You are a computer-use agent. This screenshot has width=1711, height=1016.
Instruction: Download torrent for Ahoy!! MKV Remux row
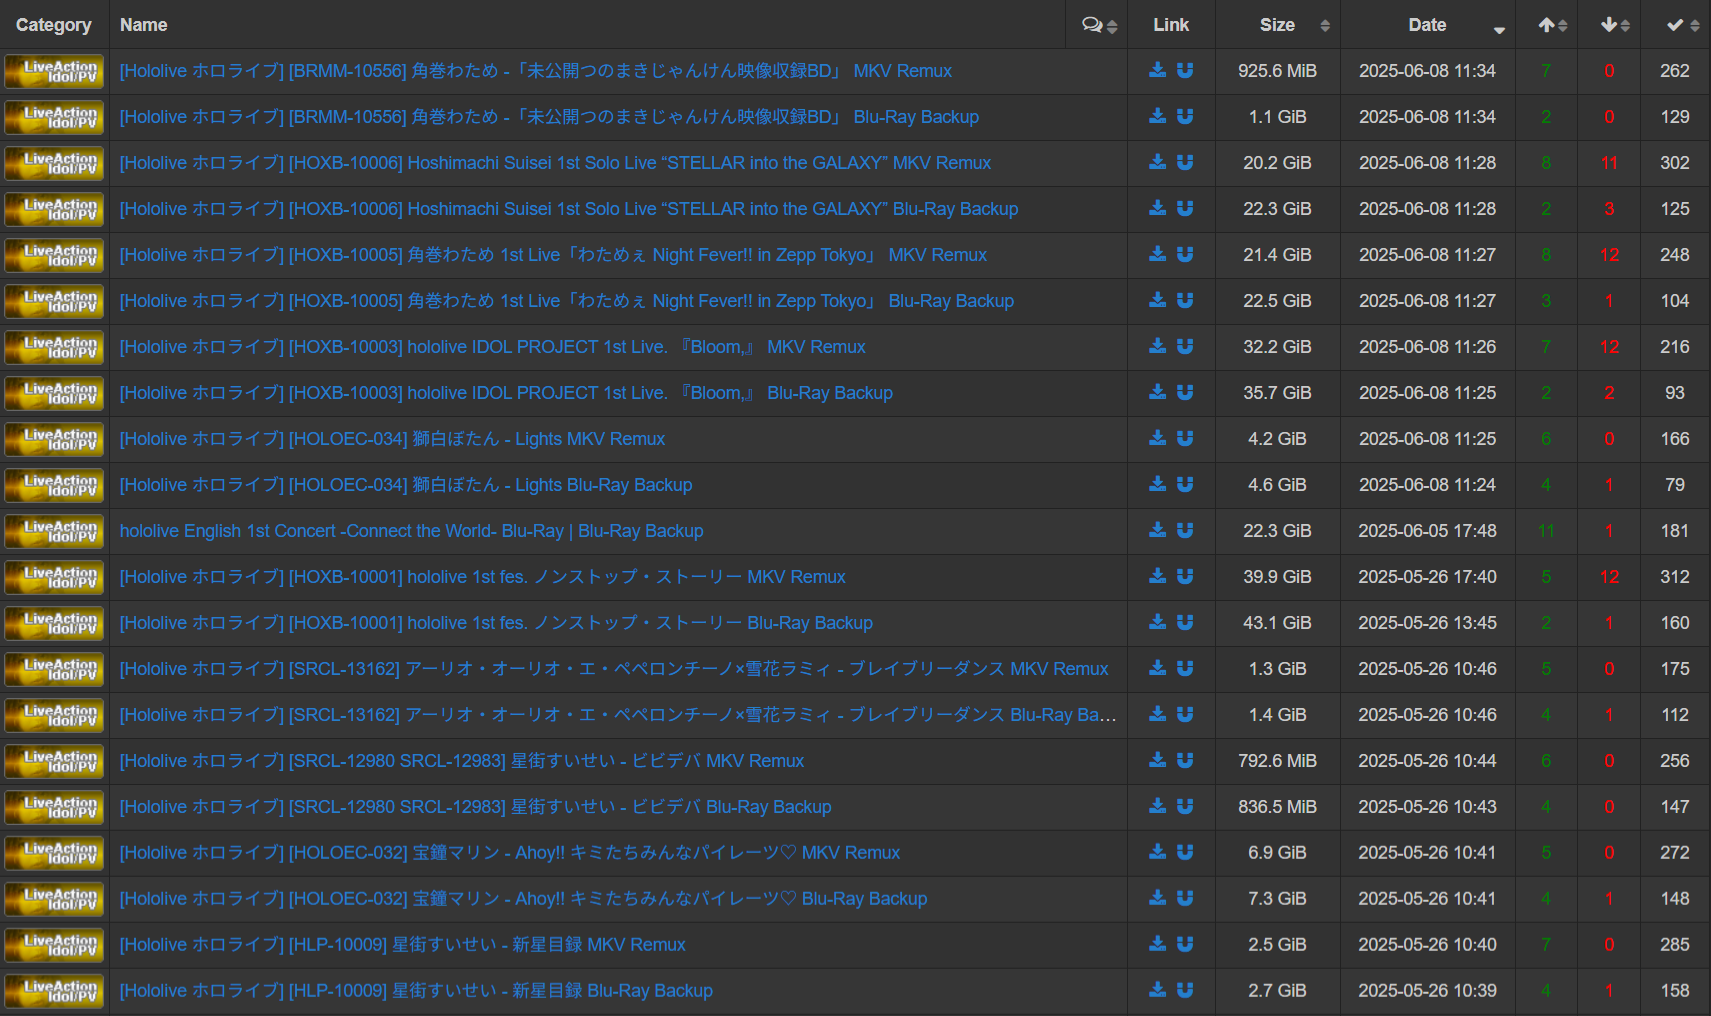1157,852
